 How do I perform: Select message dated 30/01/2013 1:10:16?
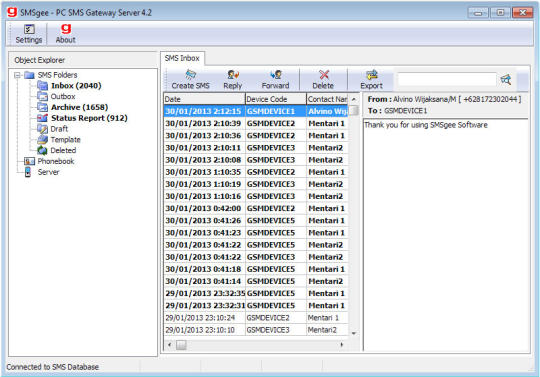[x=256, y=196]
